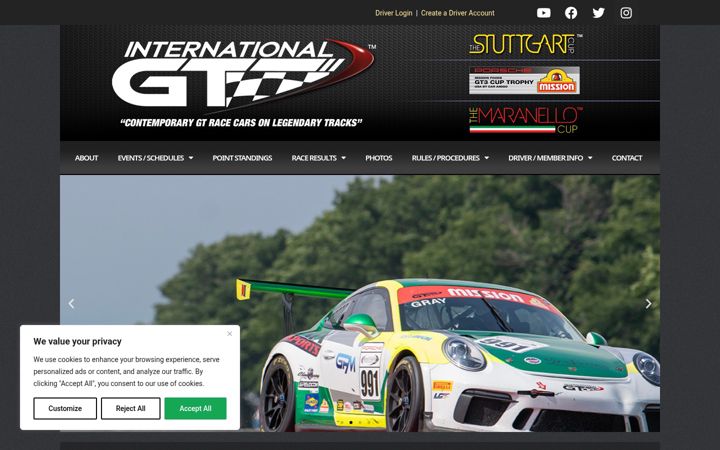This screenshot has width=720, height=450.
Task: Click Create a Driver Account link
Action: click(x=458, y=13)
